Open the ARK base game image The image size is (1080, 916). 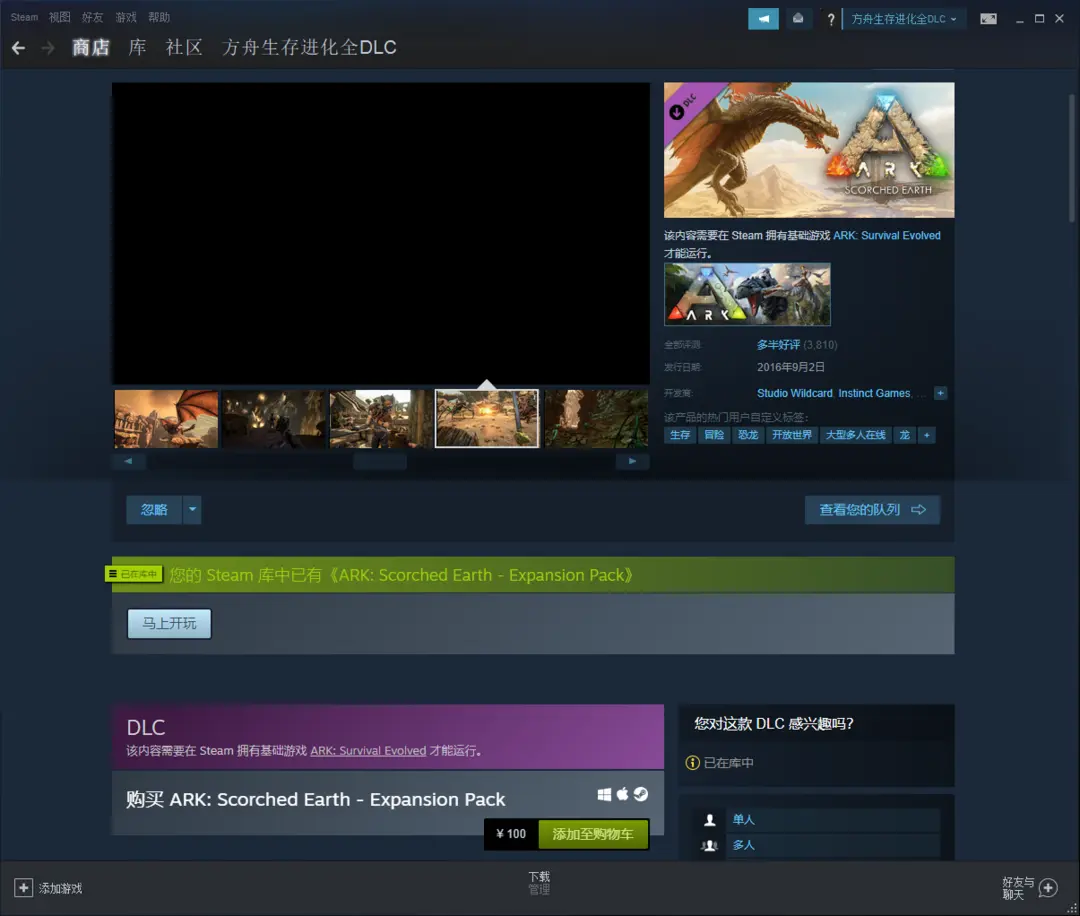coord(747,294)
